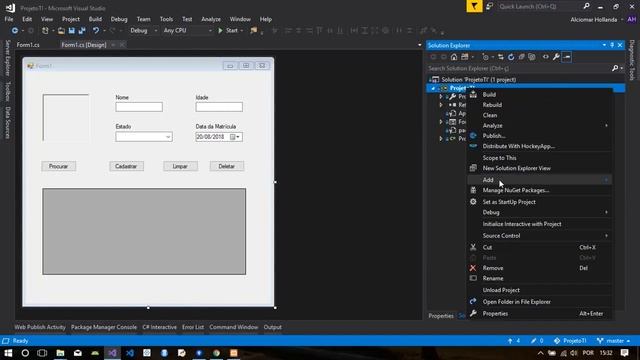Image resolution: width=640 pixels, height=360 pixels.
Task: Switch to the Form1.cs code tab
Action: click(28, 45)
